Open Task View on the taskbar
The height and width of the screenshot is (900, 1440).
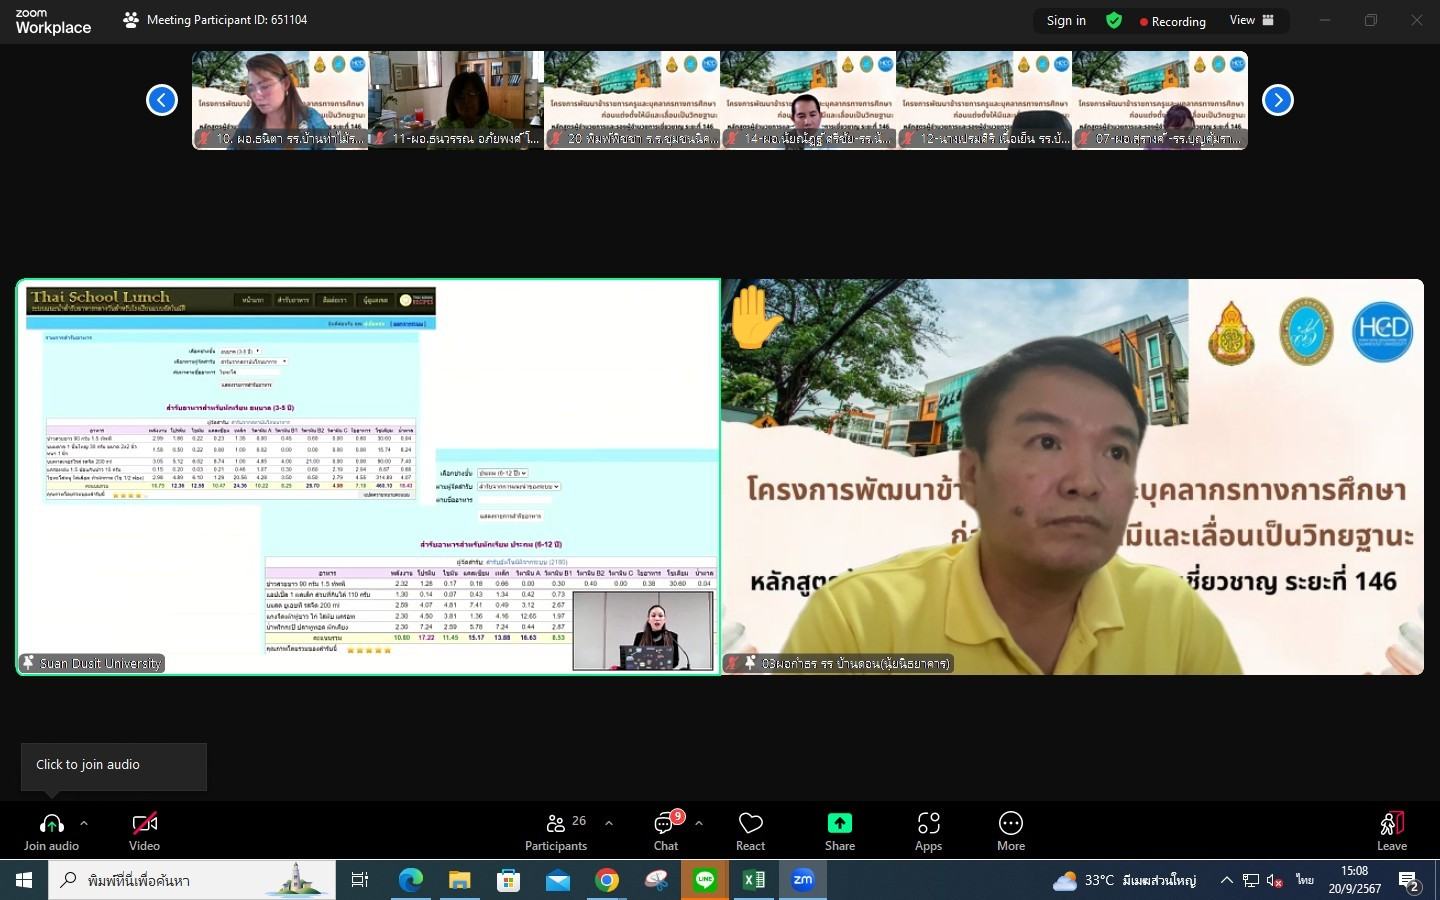click(360, 880)
